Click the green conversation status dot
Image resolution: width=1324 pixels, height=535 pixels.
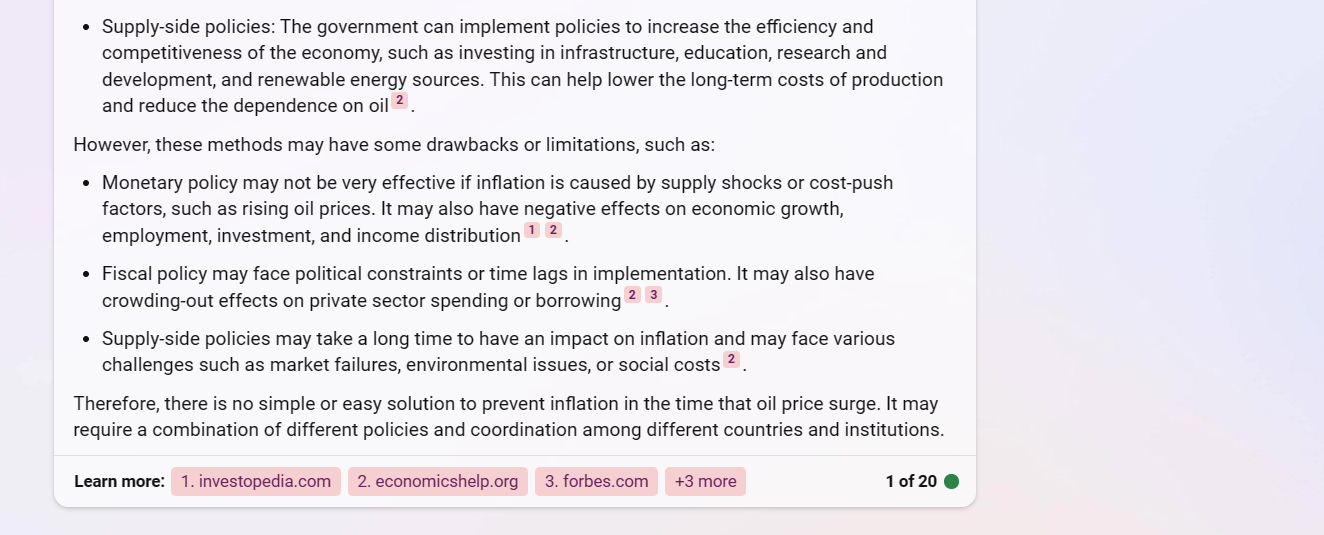pyautogui.click(x=951, y=482)
